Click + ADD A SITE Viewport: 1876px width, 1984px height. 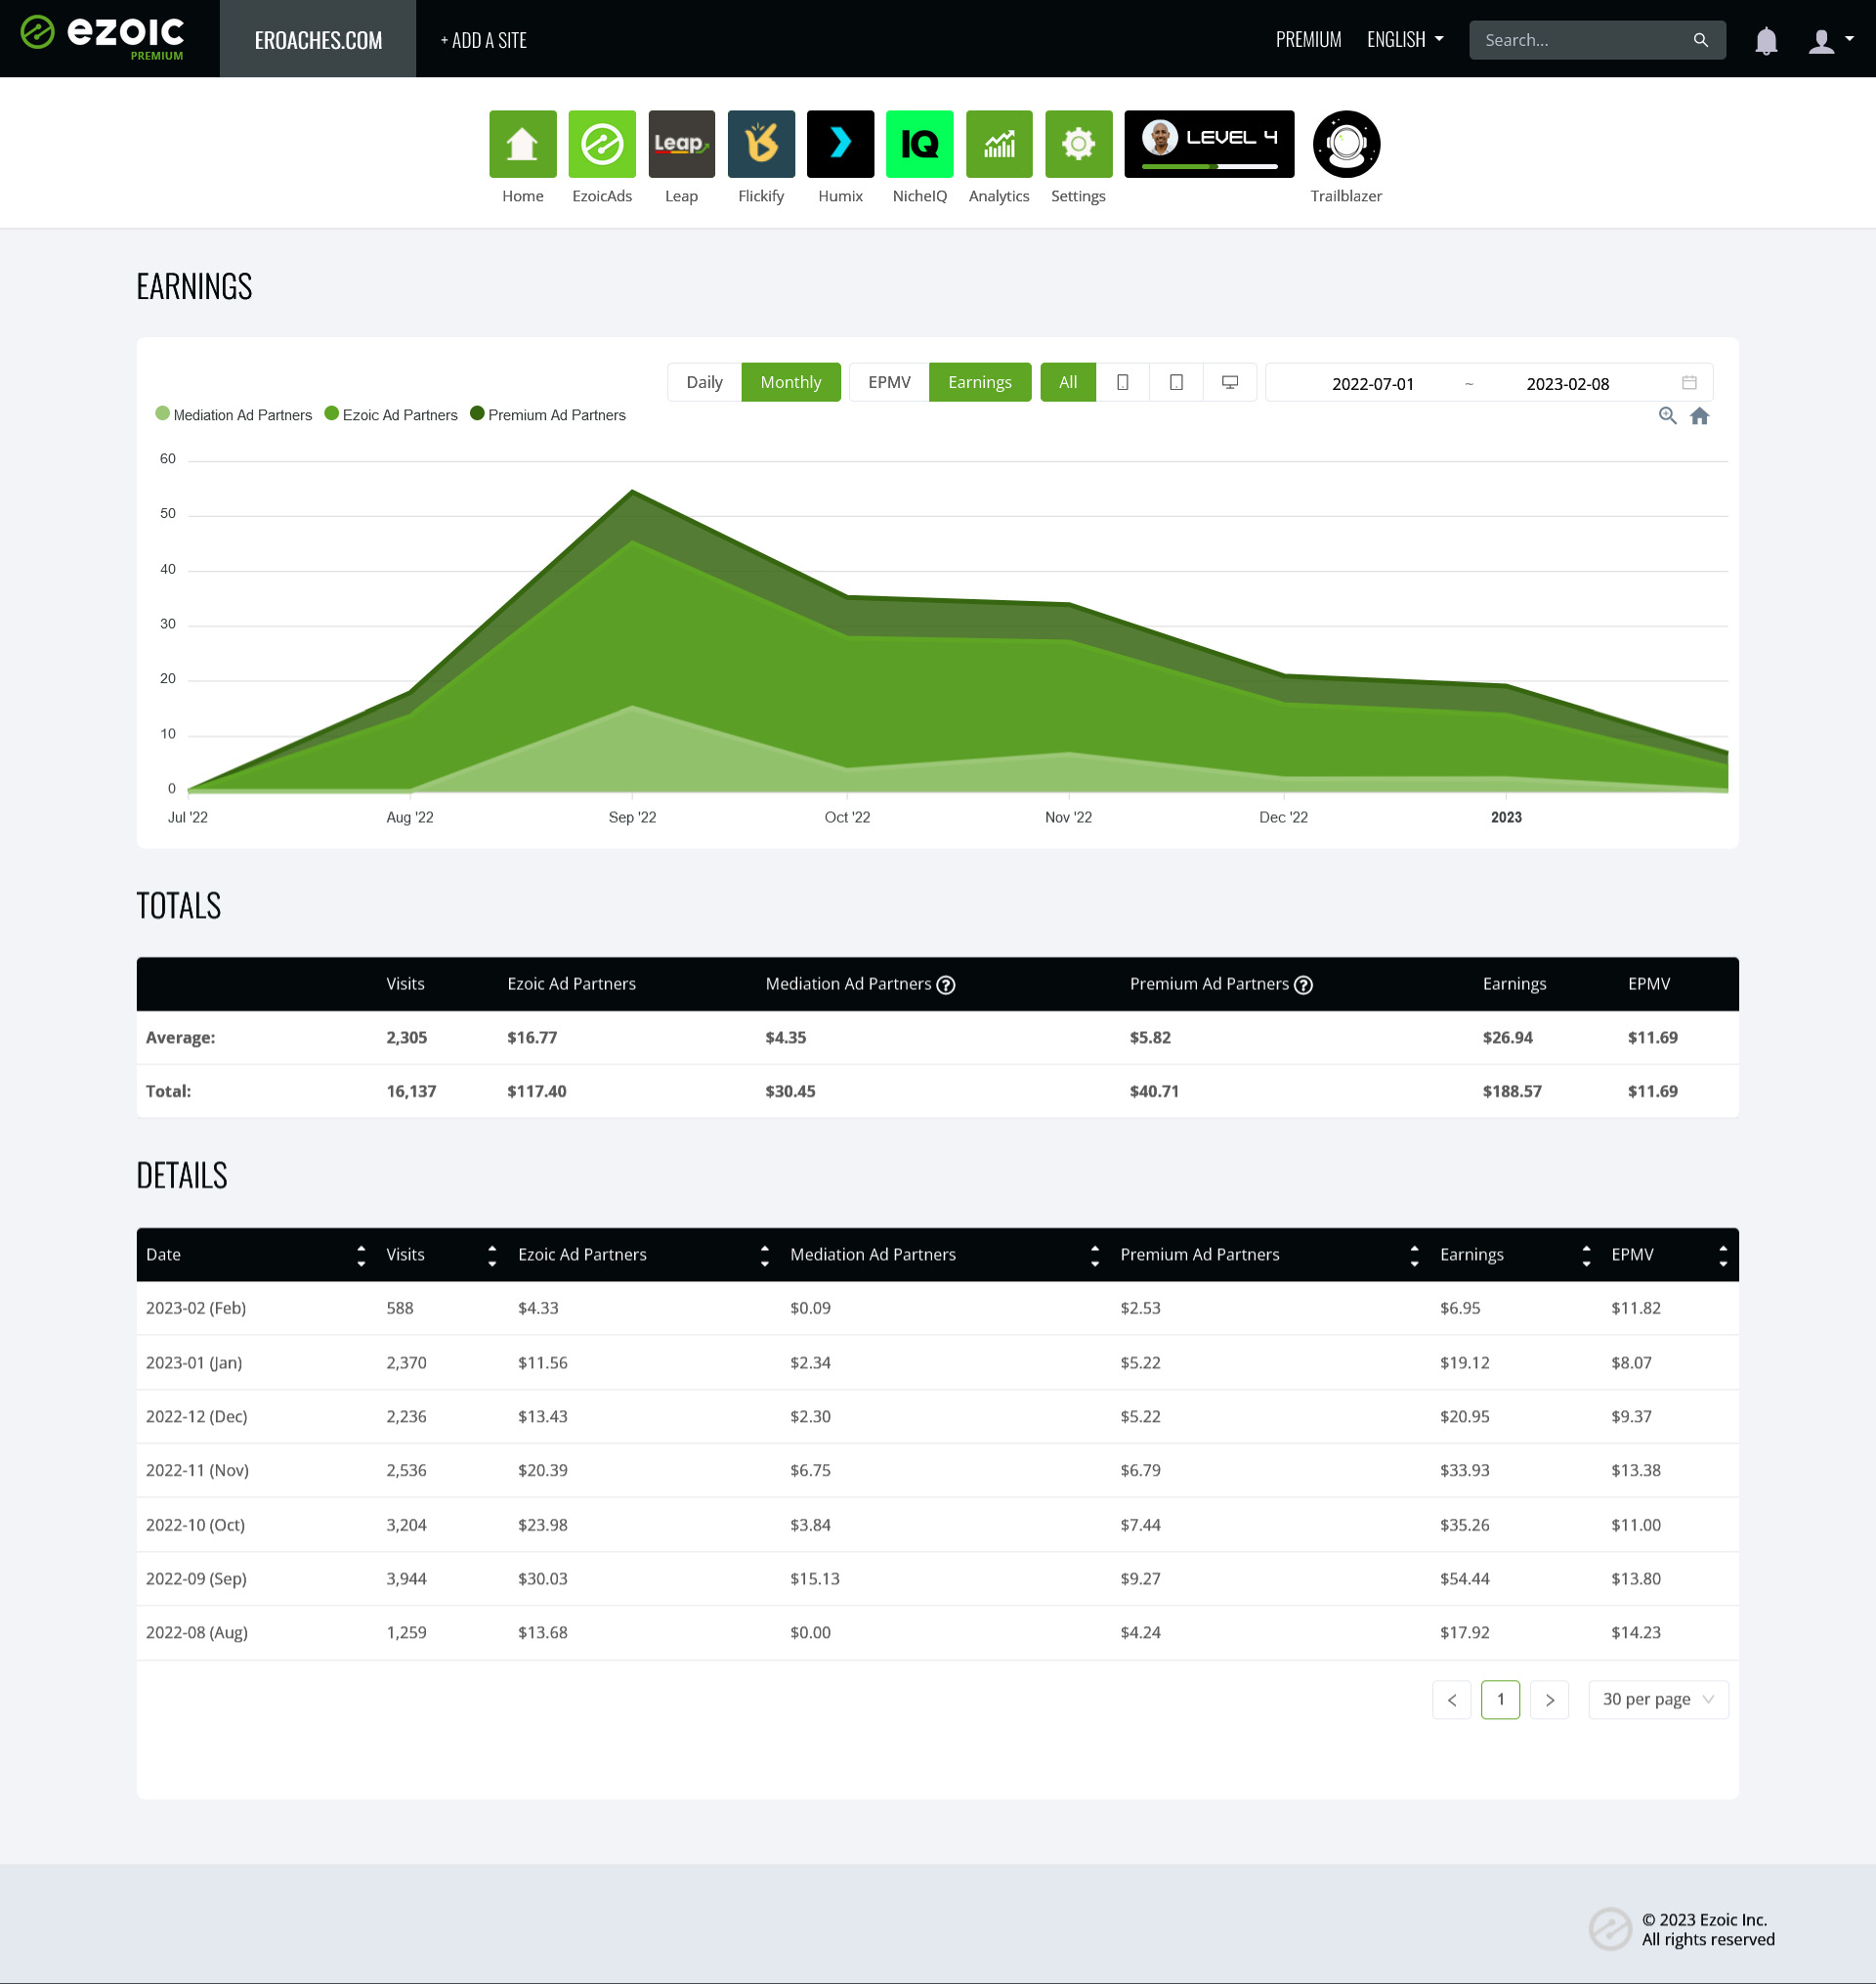pos(483,40)
